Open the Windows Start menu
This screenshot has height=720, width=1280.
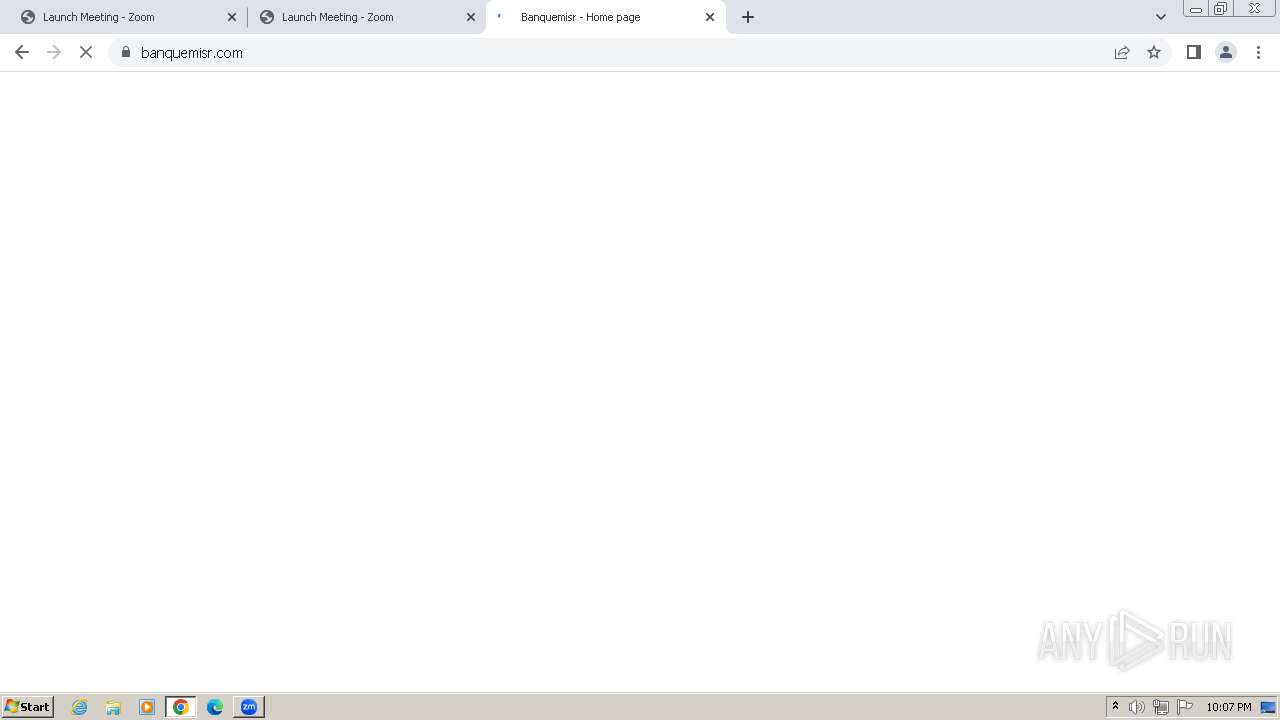pyautogui.click(x=28, y=707)
